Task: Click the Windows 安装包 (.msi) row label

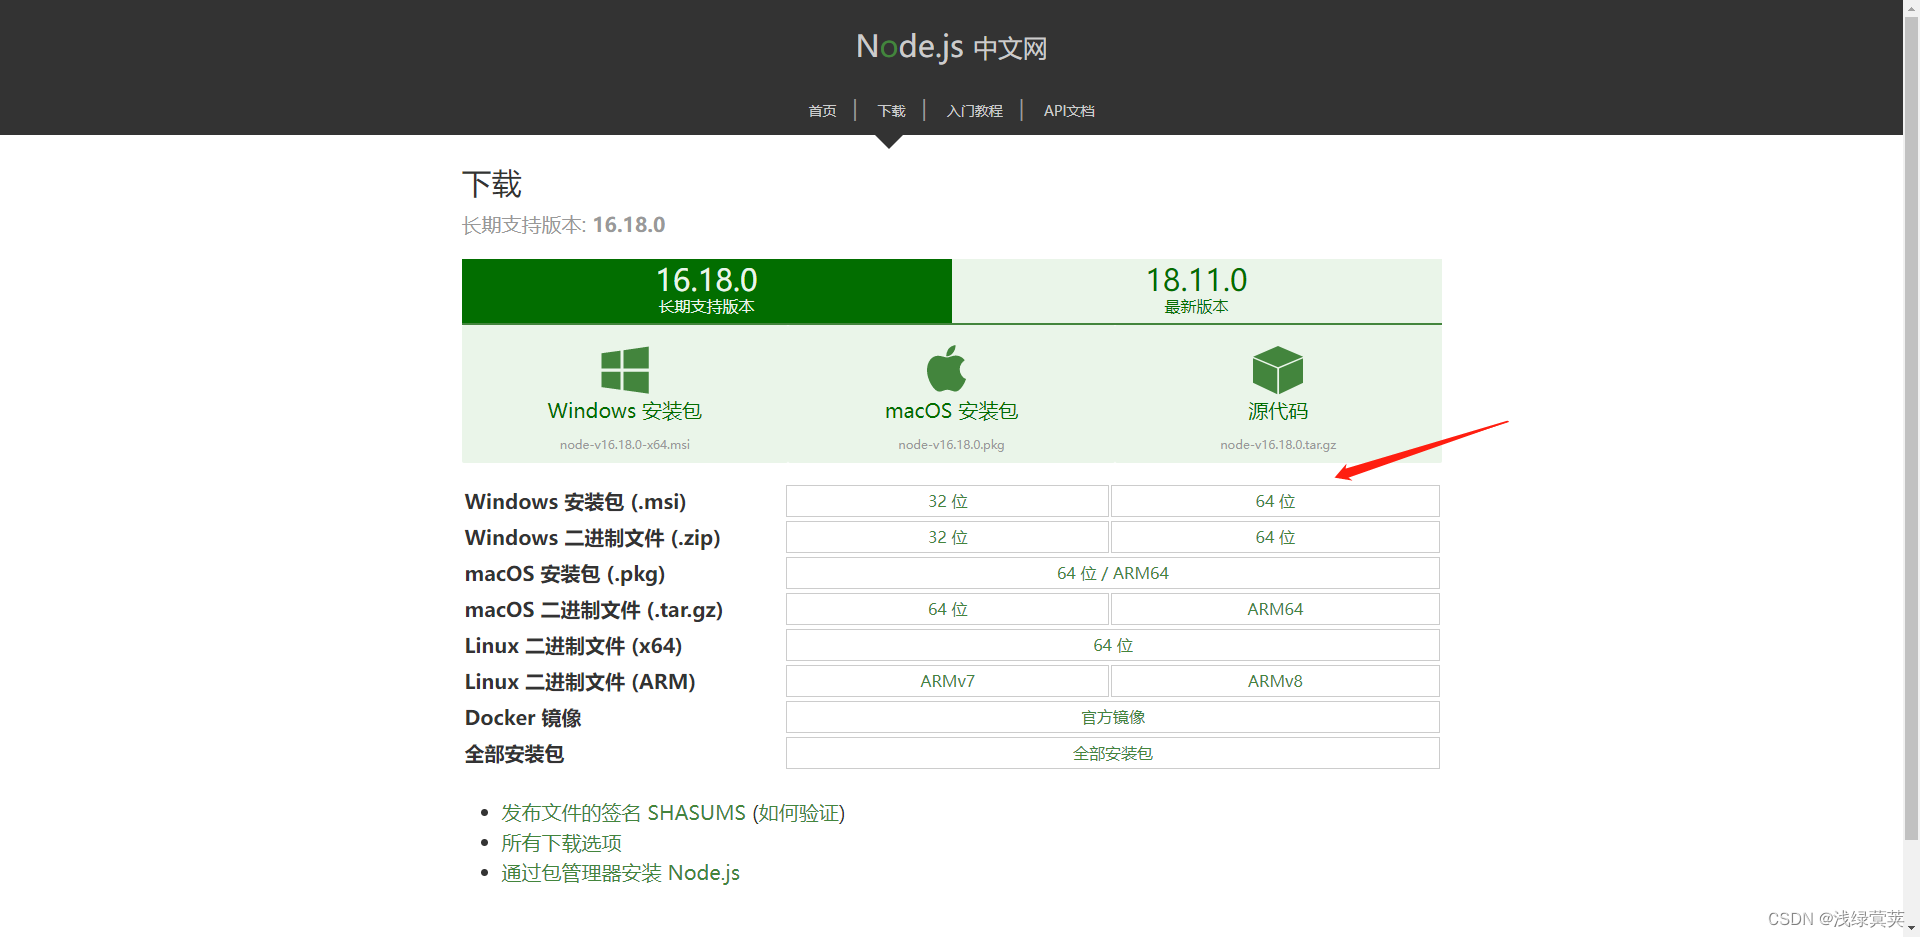Action: (x=575, y=502)
